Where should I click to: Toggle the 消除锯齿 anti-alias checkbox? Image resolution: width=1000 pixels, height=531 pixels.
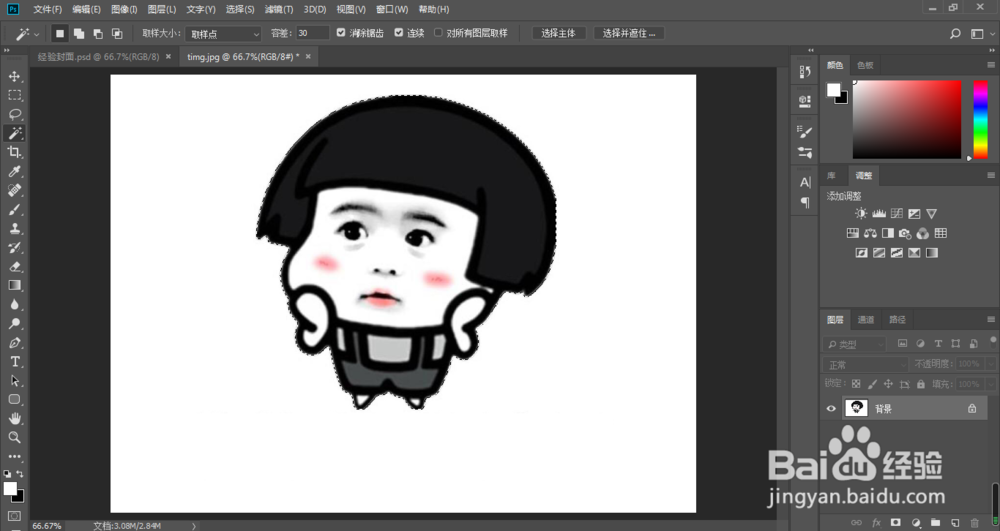point(341,33)
